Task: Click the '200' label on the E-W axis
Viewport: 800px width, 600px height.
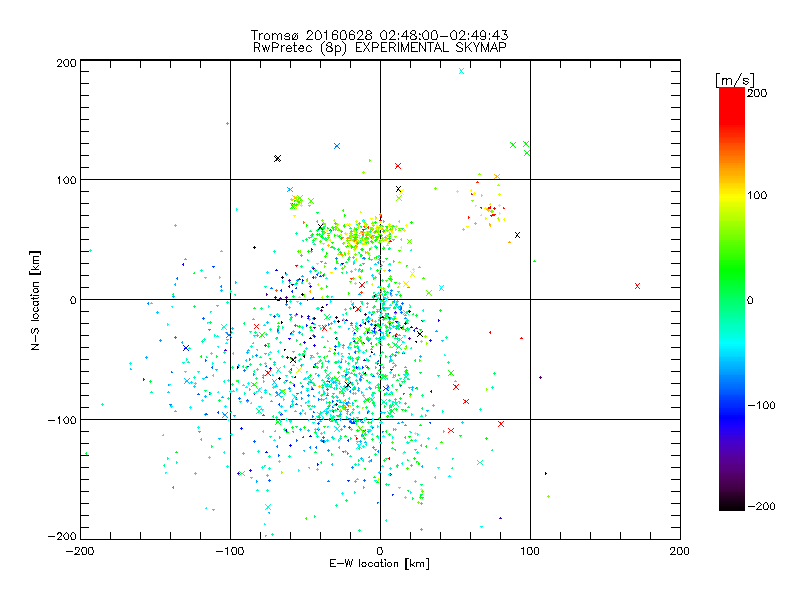Action: pos(680,551)
